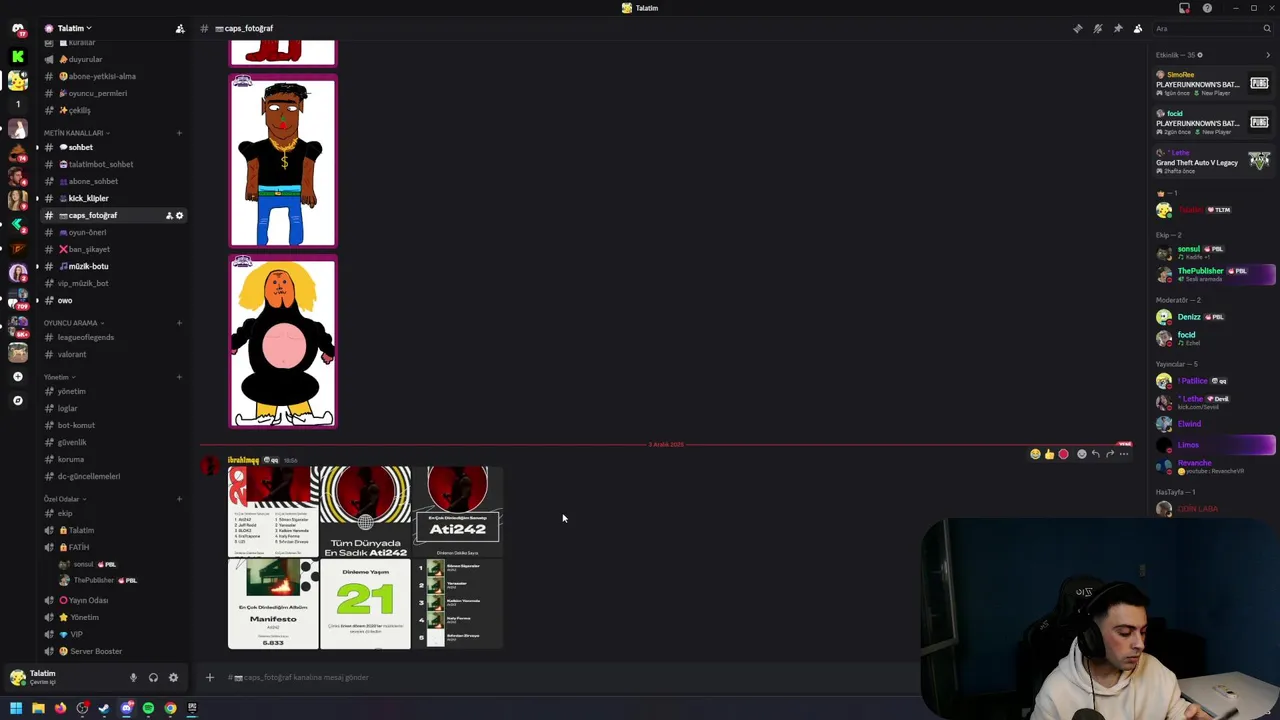Click Add a Server plus icon
Image resolution: width=1280 pixels, height=720 pixels.
tap(17, 377)
